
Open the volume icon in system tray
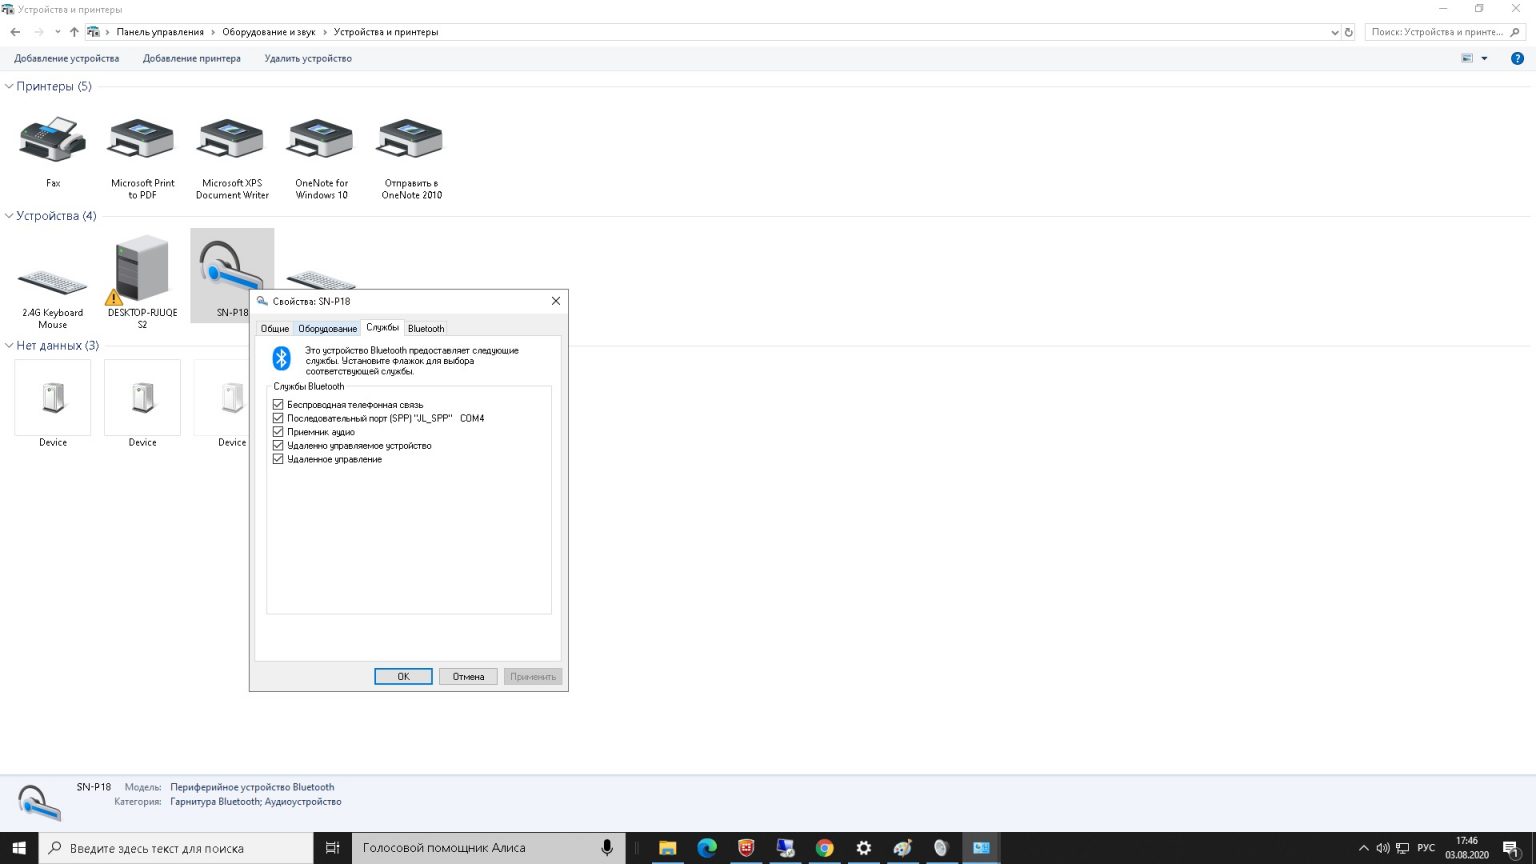tap(1383, 848)
